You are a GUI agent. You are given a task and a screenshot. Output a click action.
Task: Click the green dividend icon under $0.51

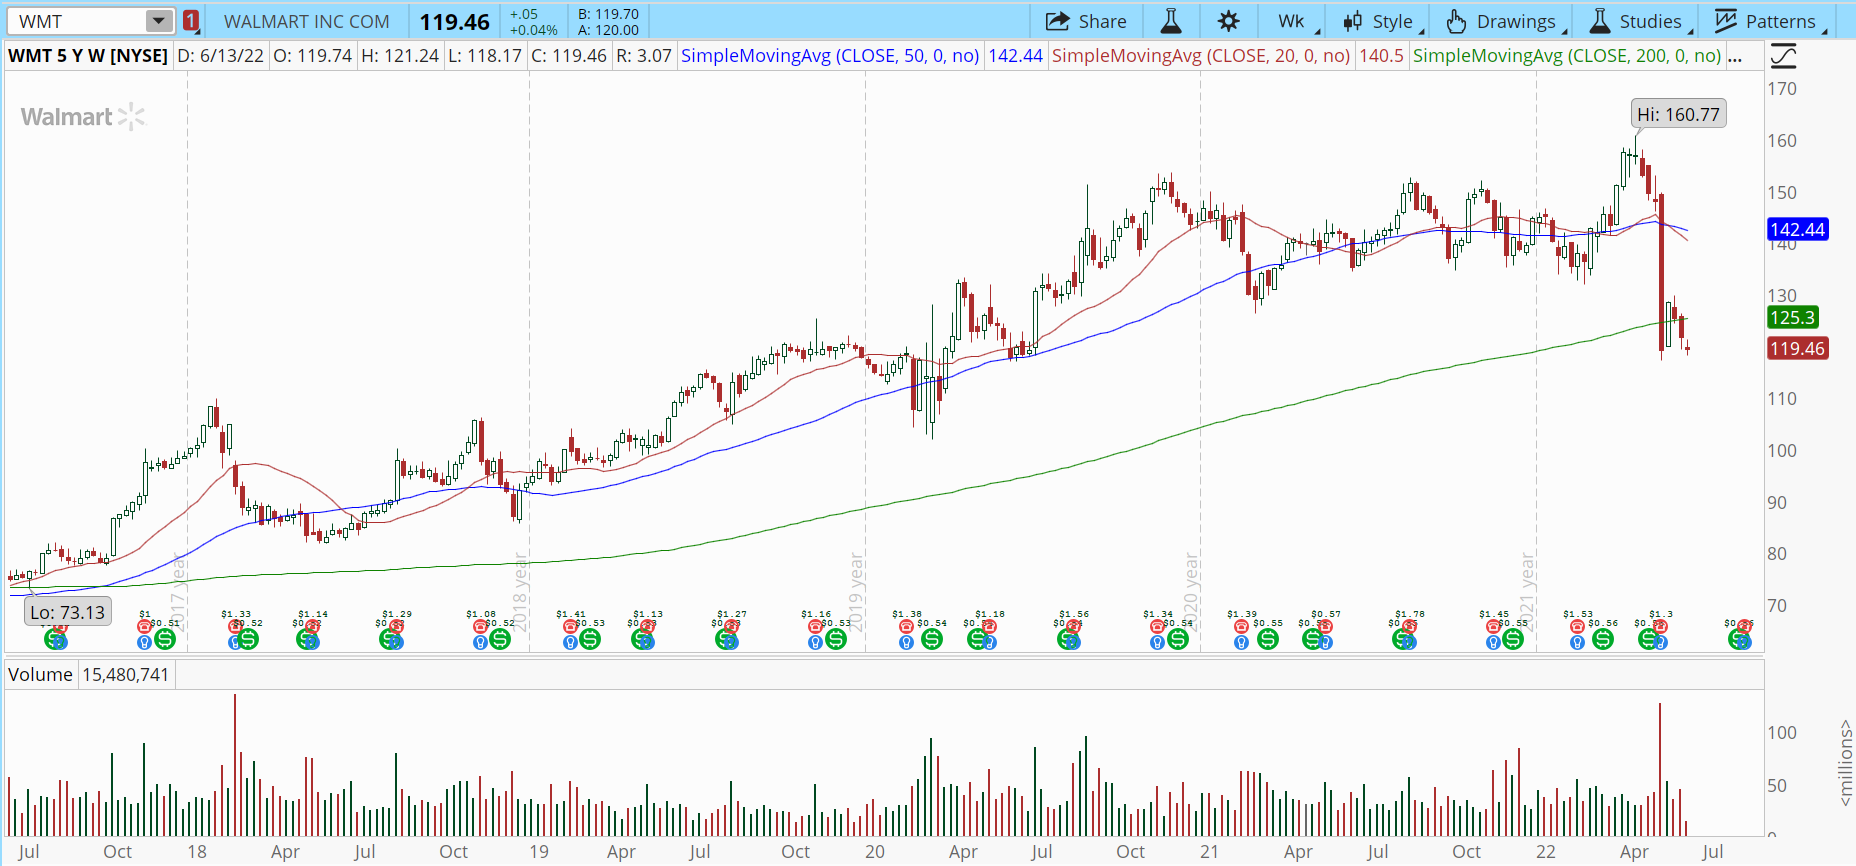click(165, 639)
